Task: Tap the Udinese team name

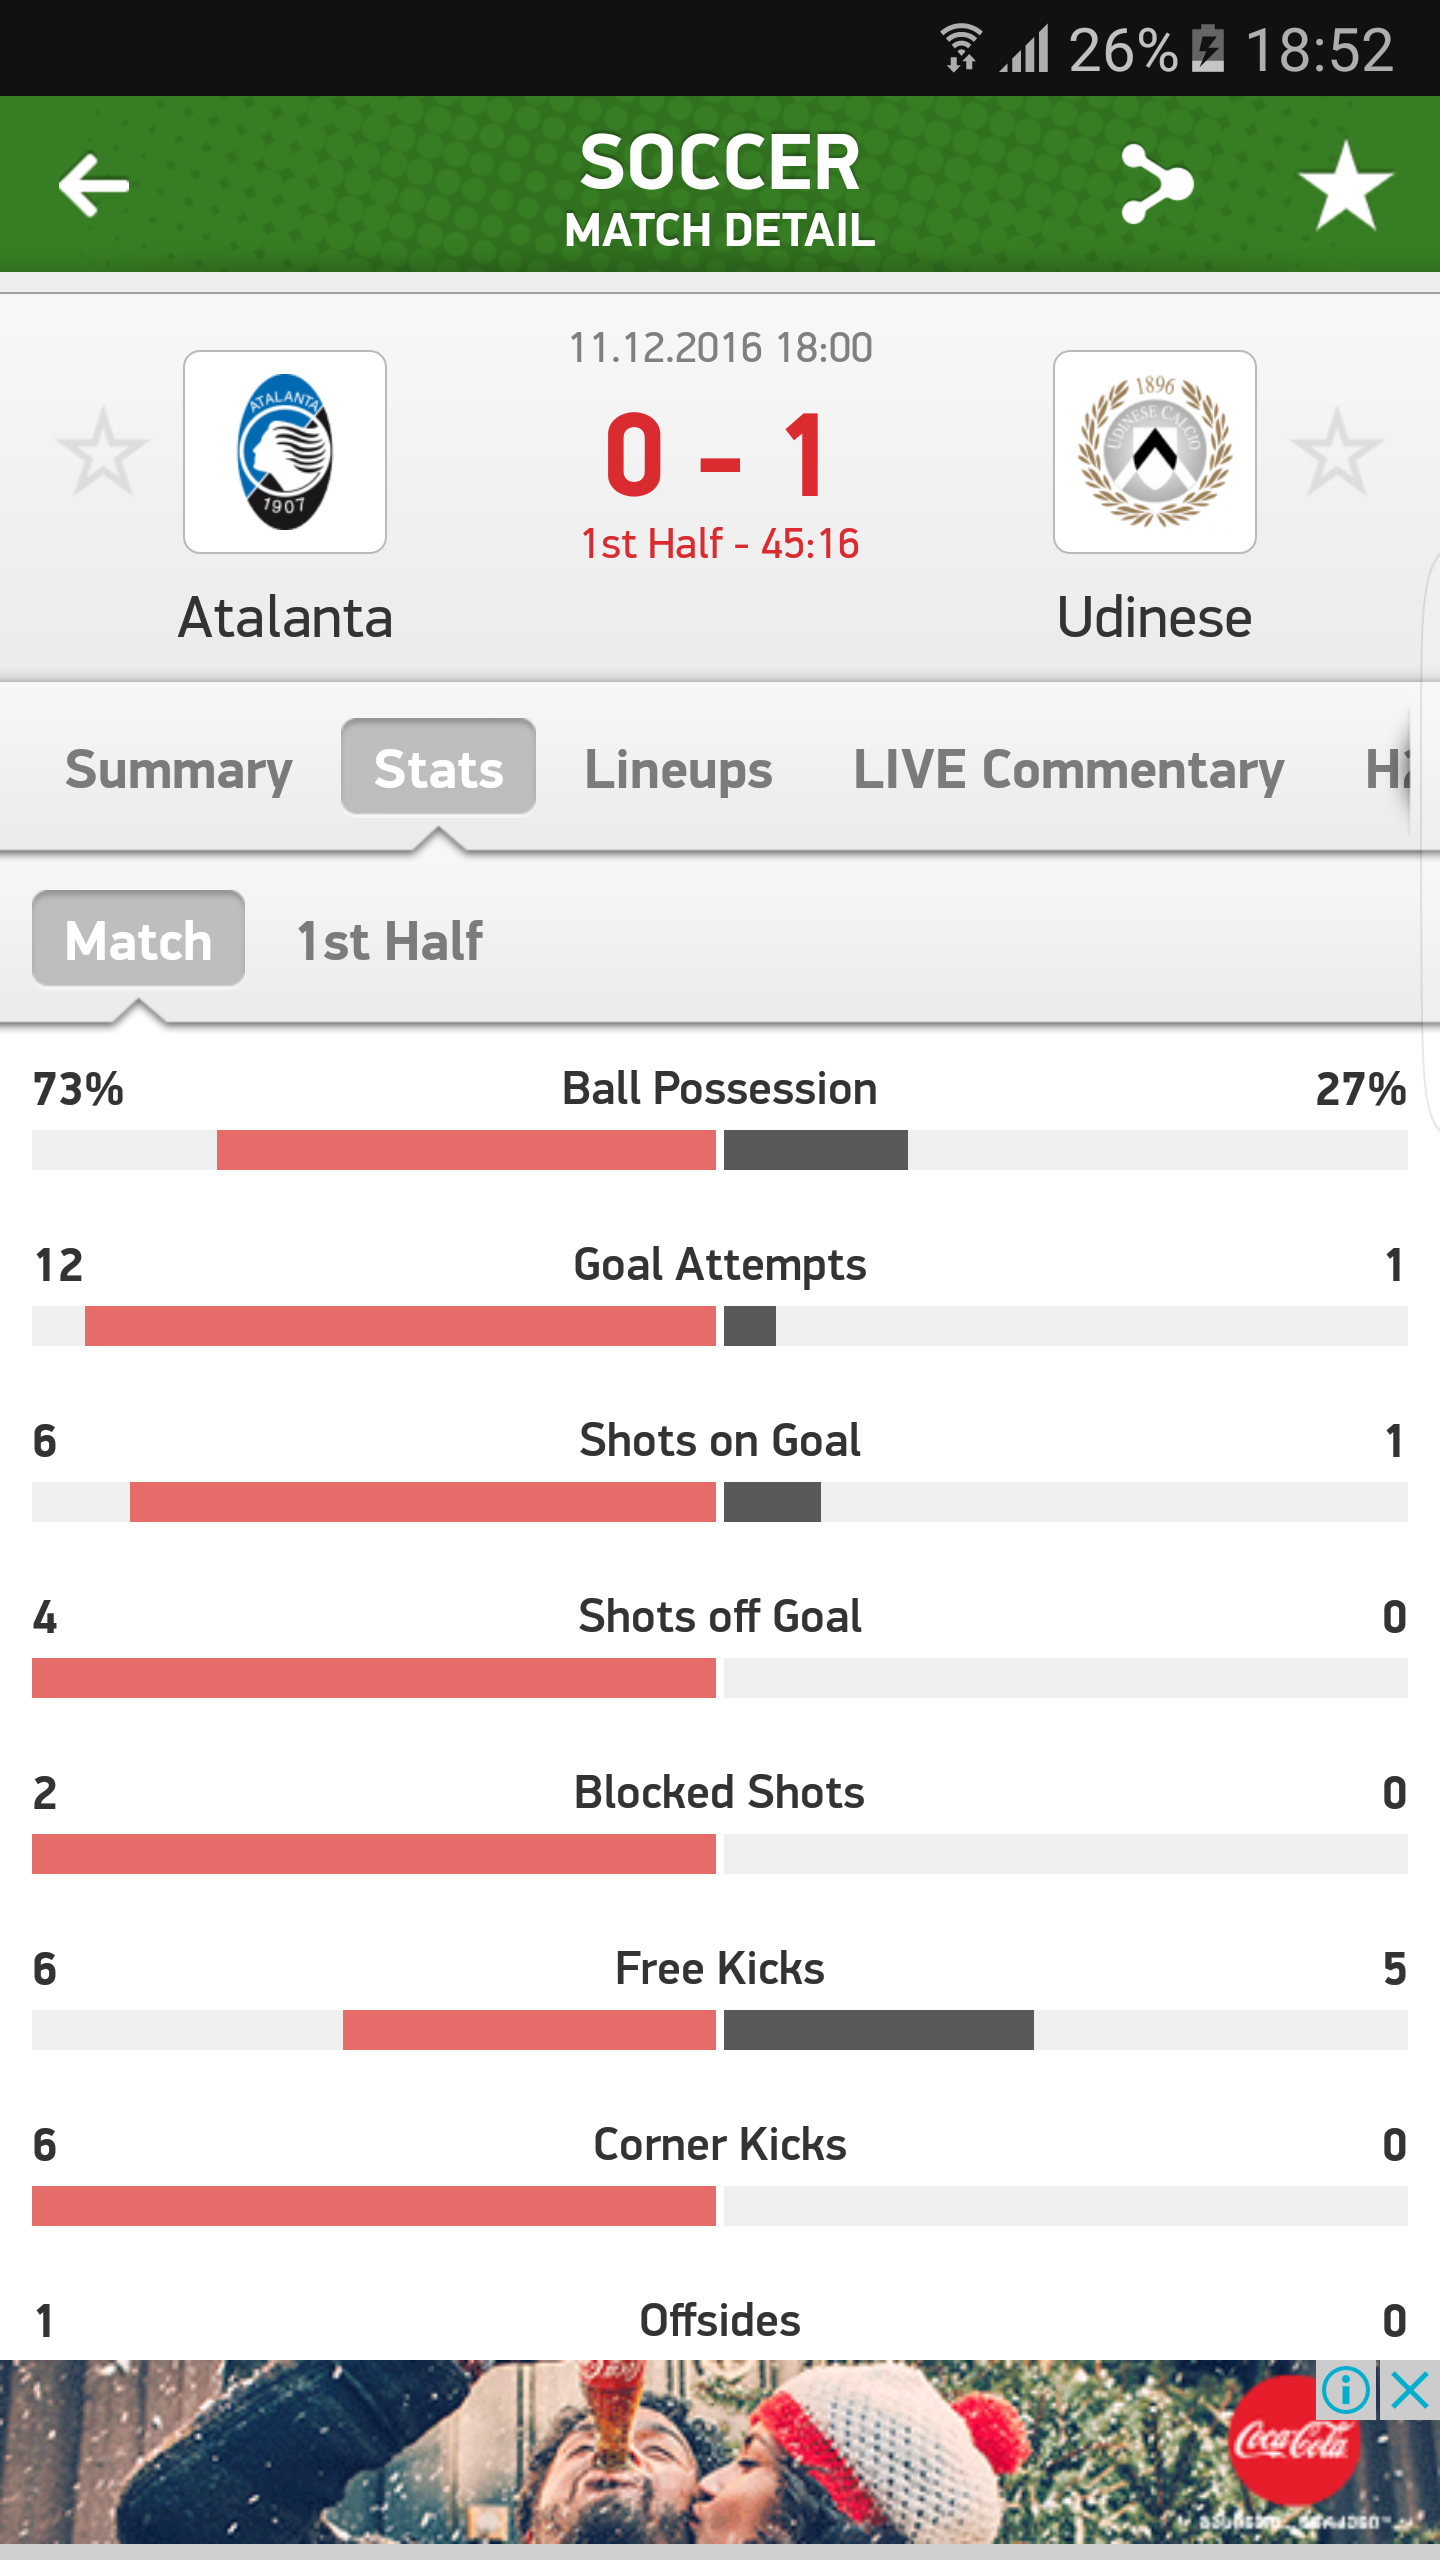Action: coord(1155,617)
